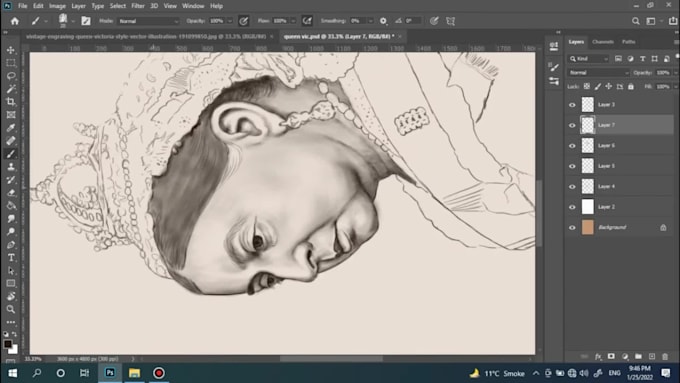Select the Eyedropper tool

point(11,128)
